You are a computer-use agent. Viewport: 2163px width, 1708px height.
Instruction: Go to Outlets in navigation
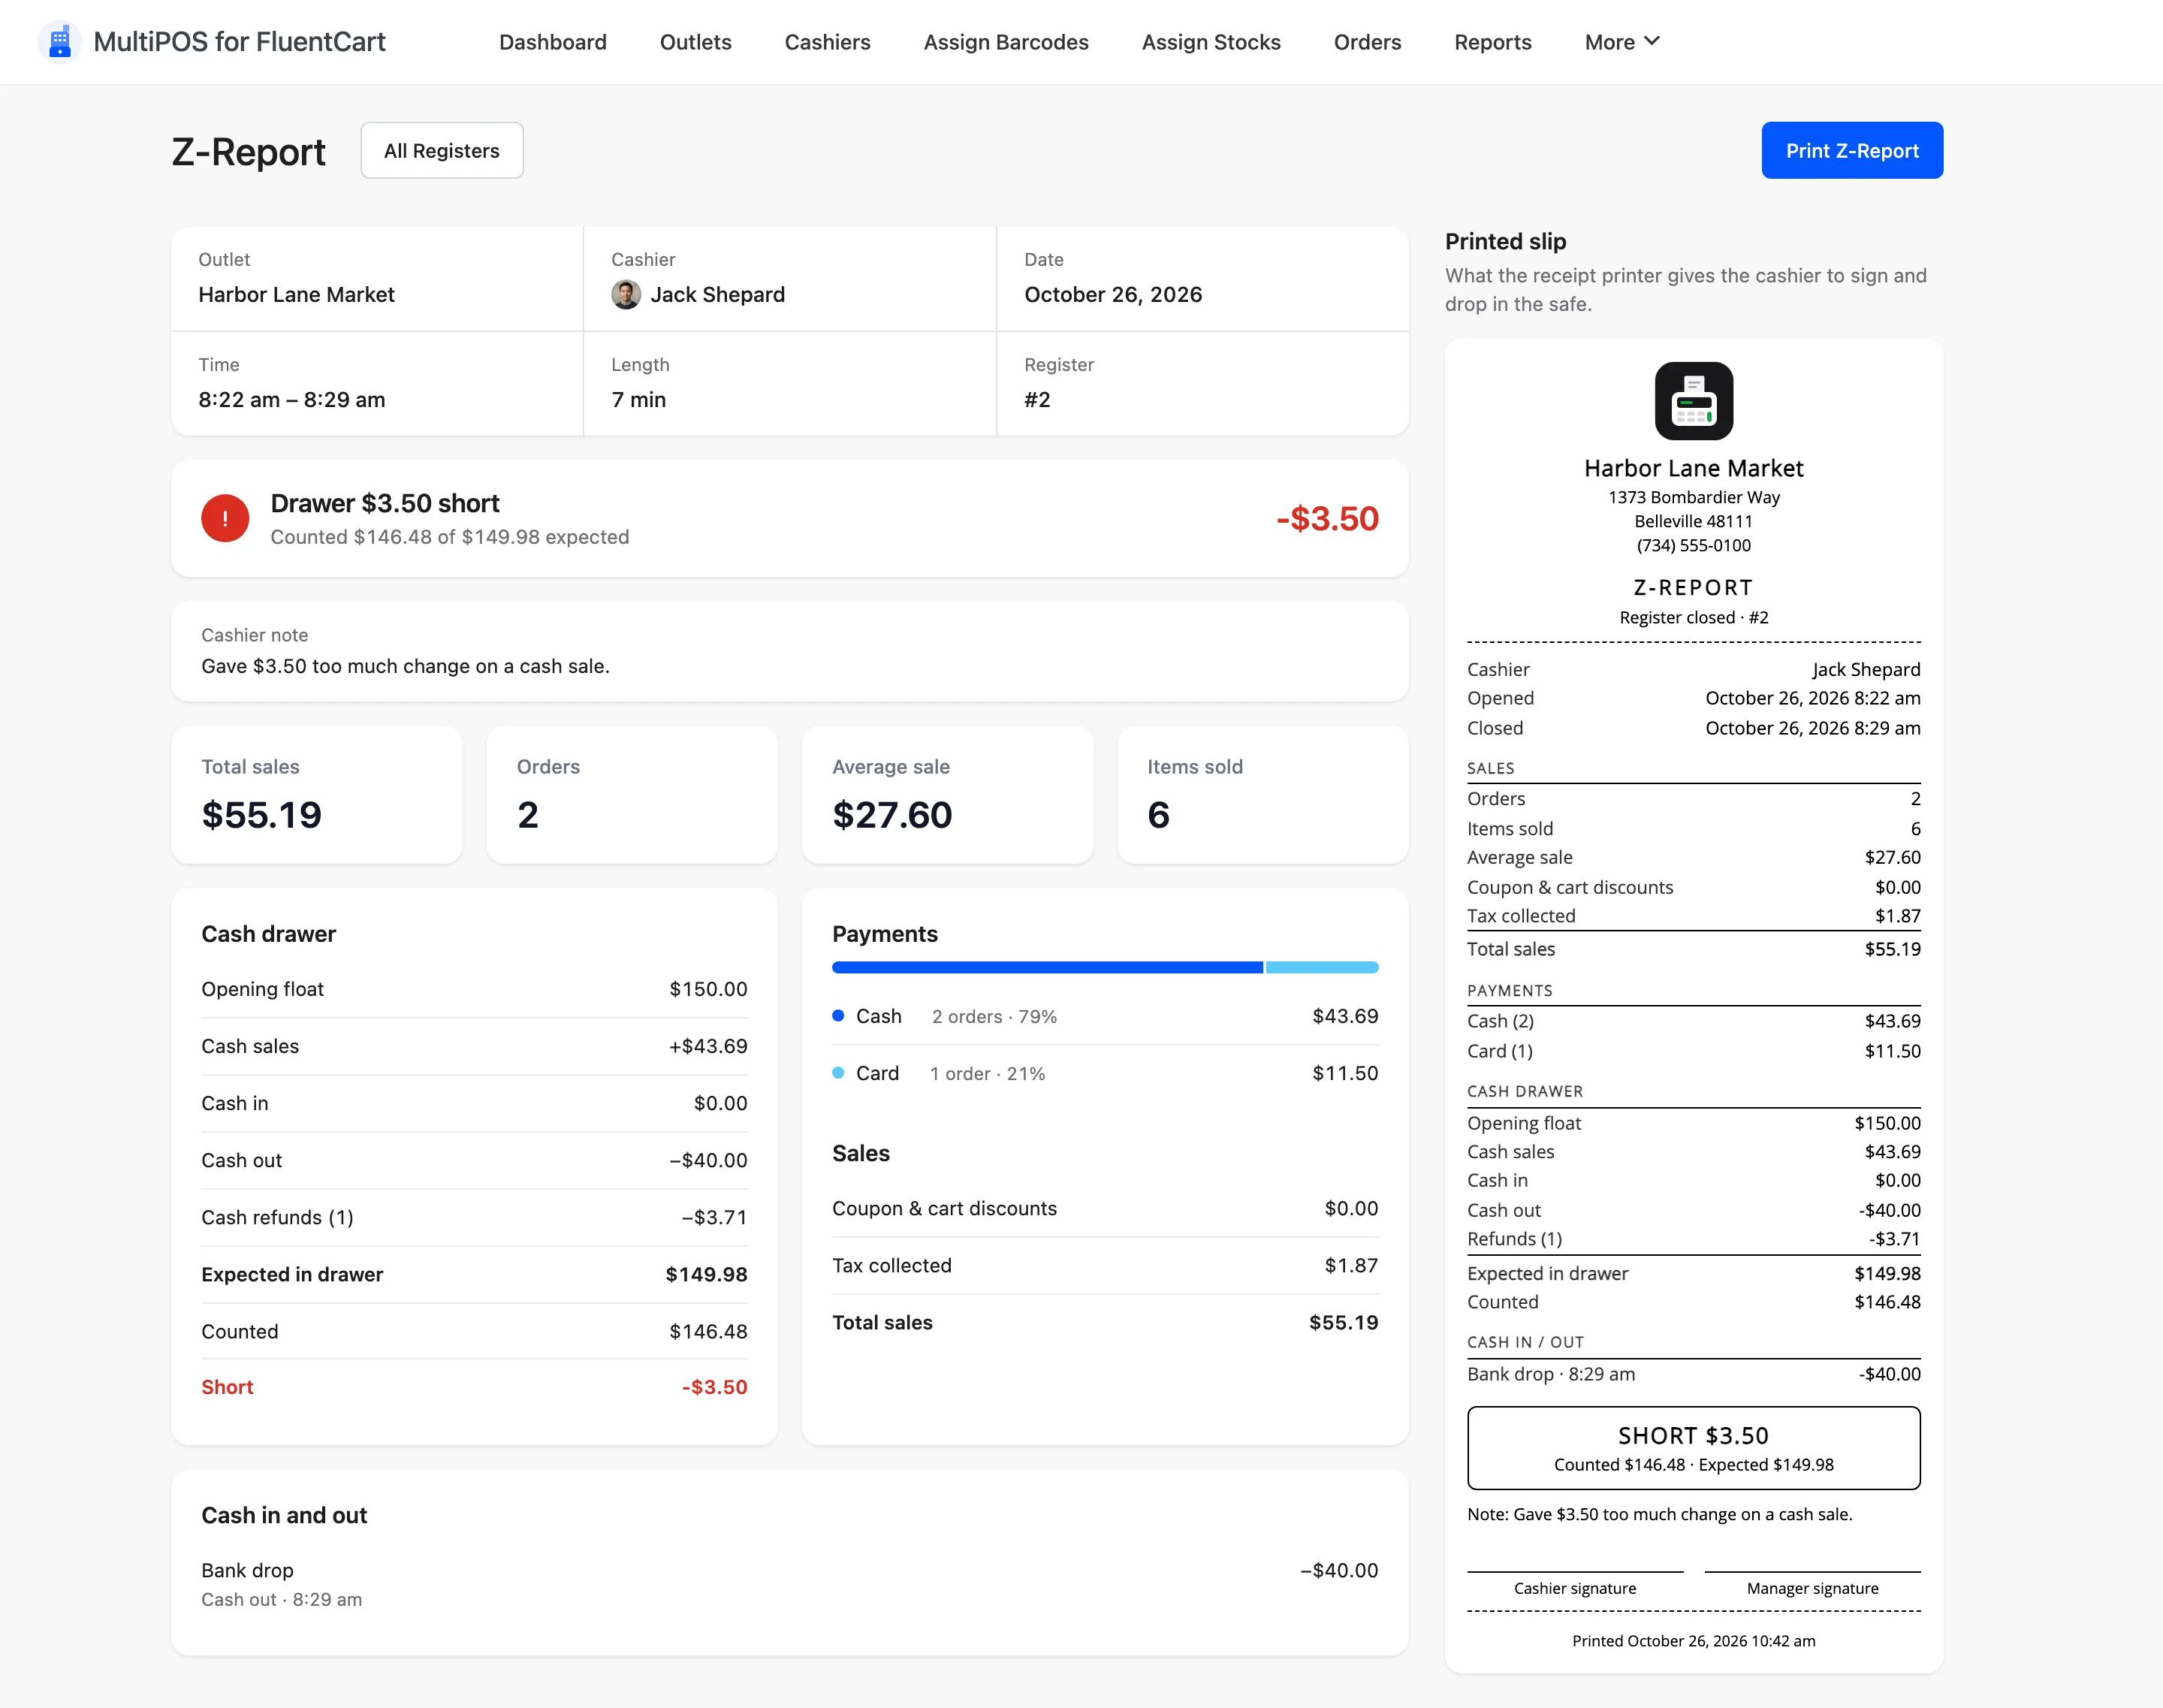pyautogui.click(x=696, y=42)
